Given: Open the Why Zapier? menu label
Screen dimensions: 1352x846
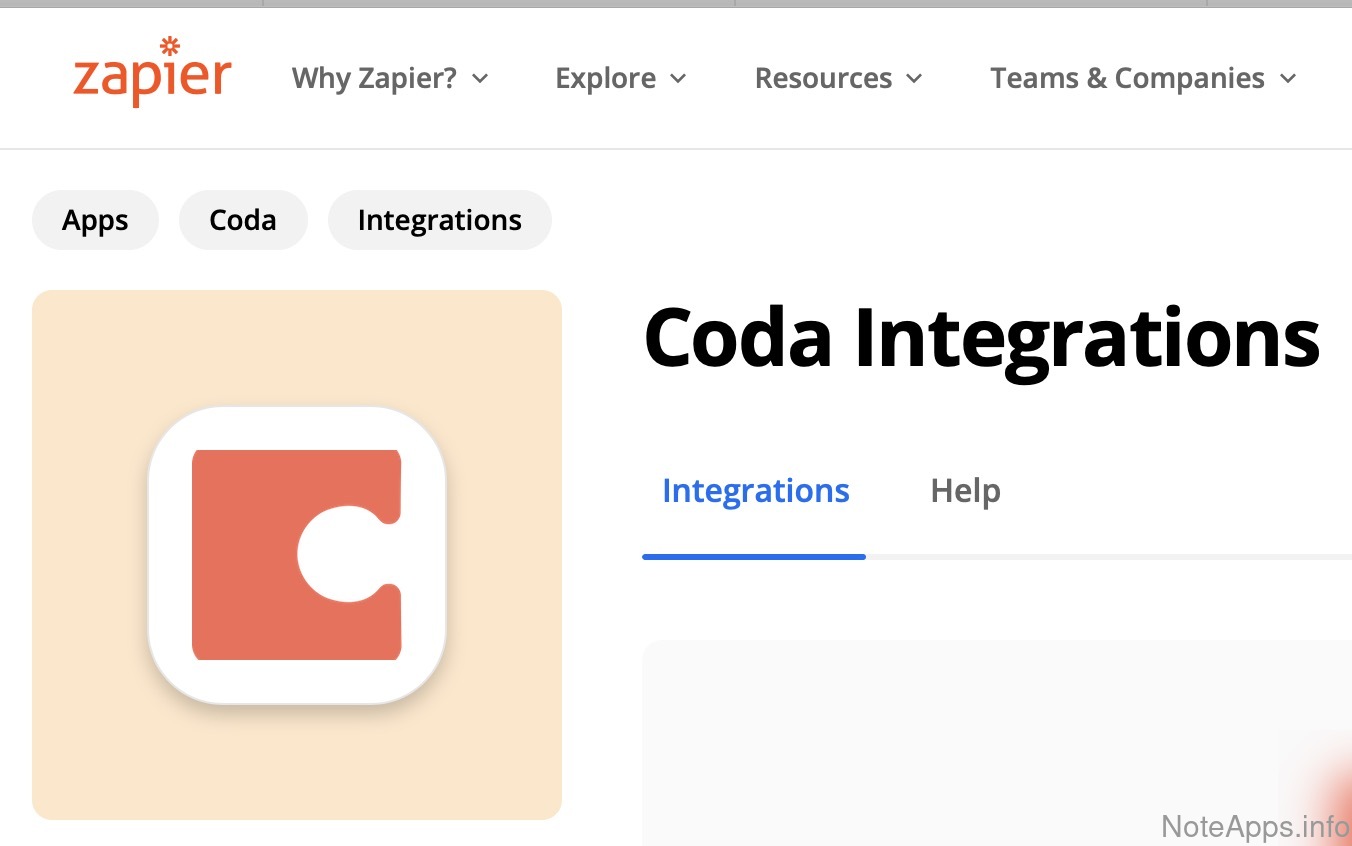Looking at the screenshot, I should pos(373,79).
